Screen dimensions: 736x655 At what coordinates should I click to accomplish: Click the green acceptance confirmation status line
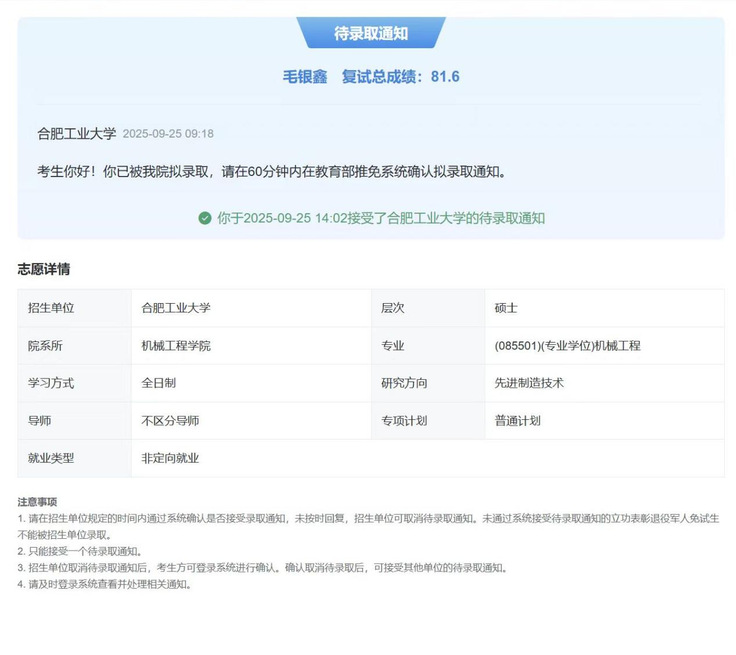click(x=380, y=218)
